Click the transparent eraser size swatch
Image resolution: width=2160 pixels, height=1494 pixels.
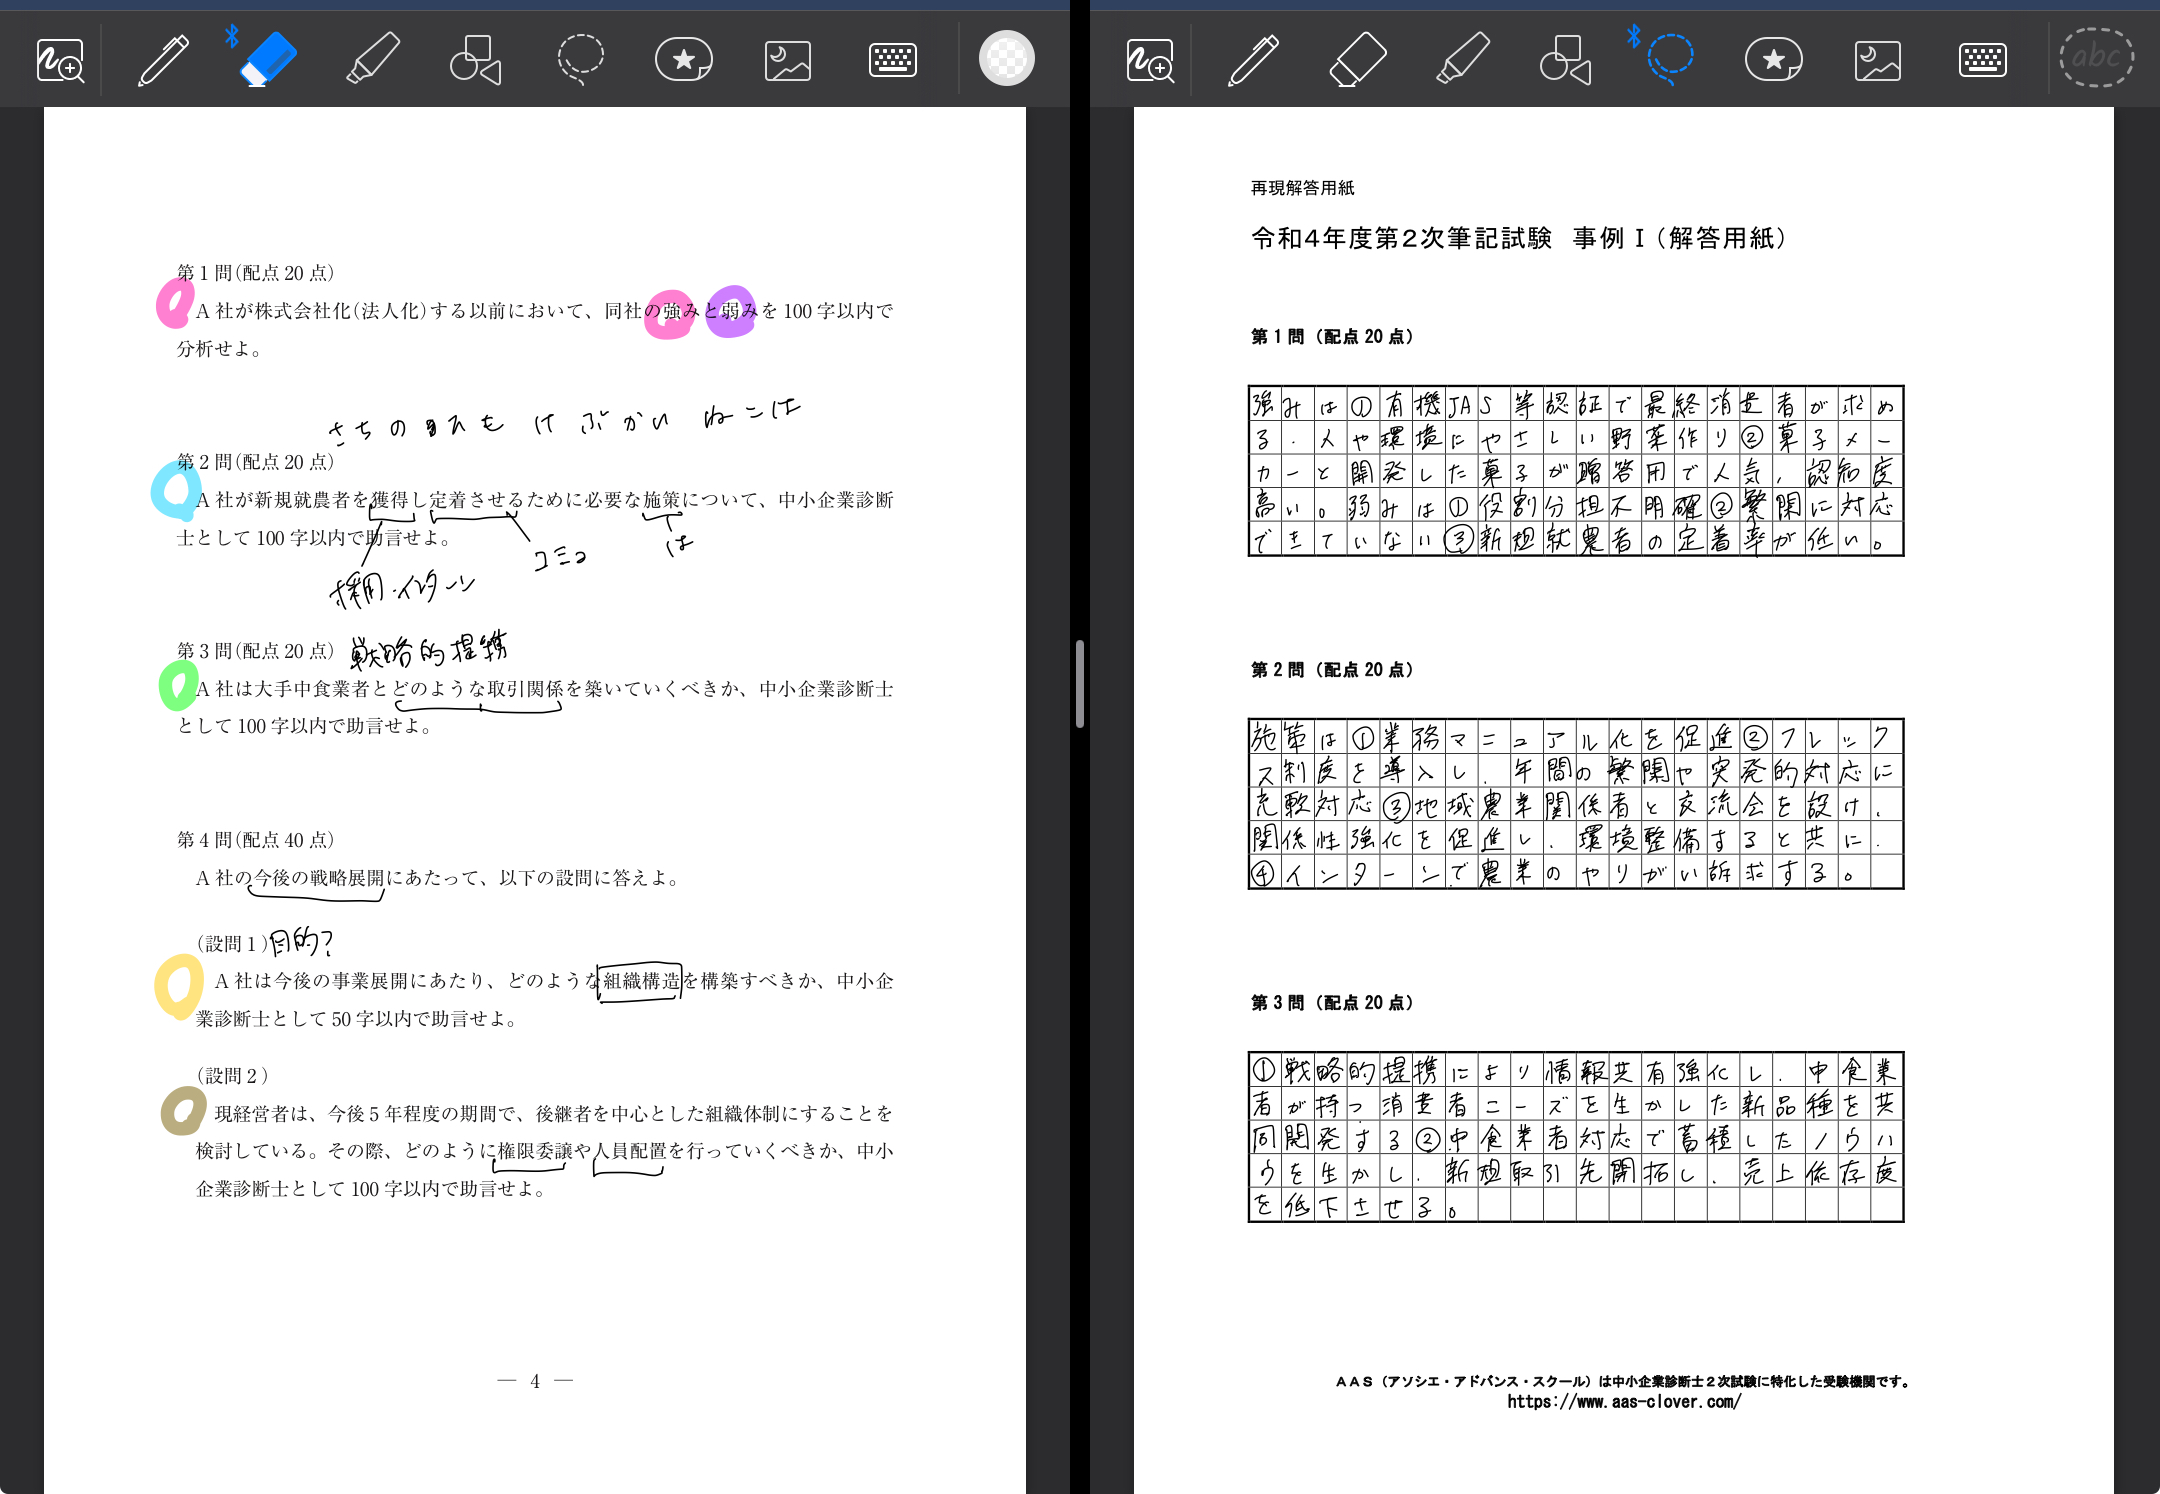[1006, 59]
